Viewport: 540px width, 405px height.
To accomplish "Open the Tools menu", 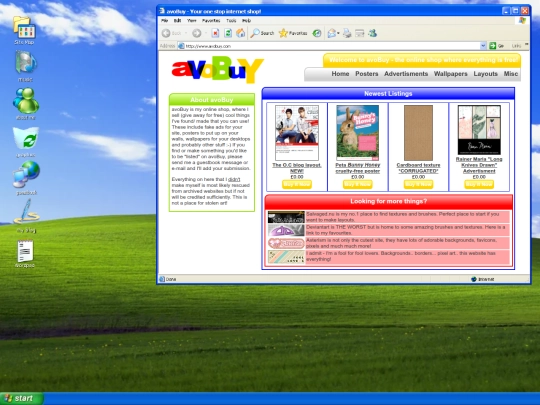I will 231,21.
